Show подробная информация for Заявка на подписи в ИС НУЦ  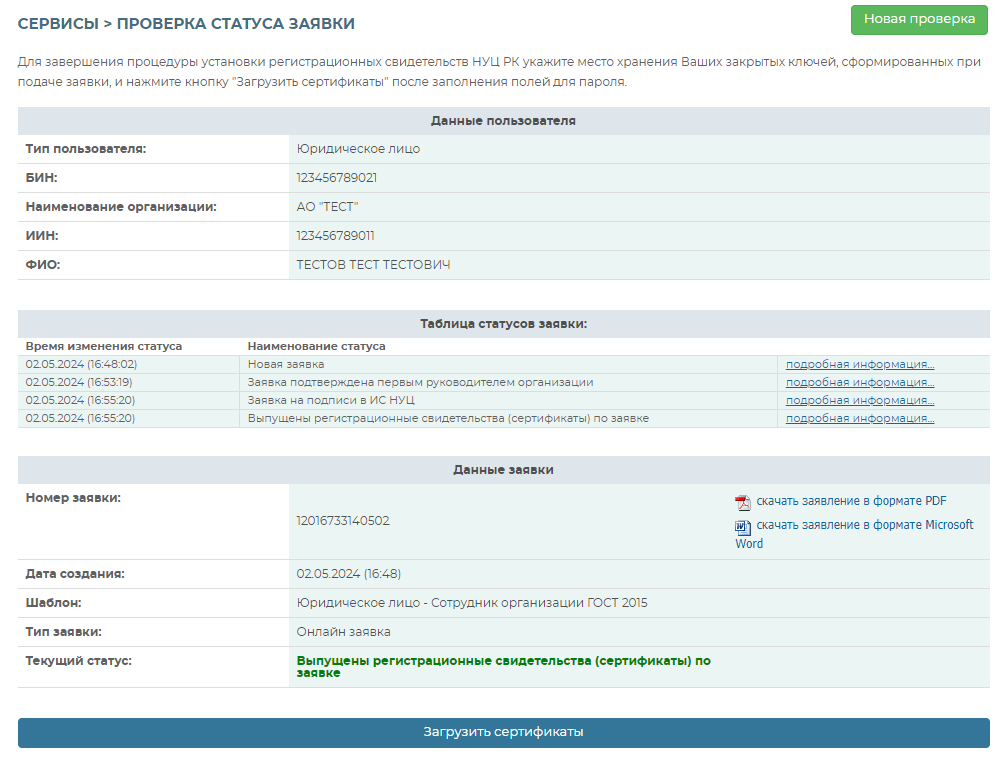pos(859,400)
